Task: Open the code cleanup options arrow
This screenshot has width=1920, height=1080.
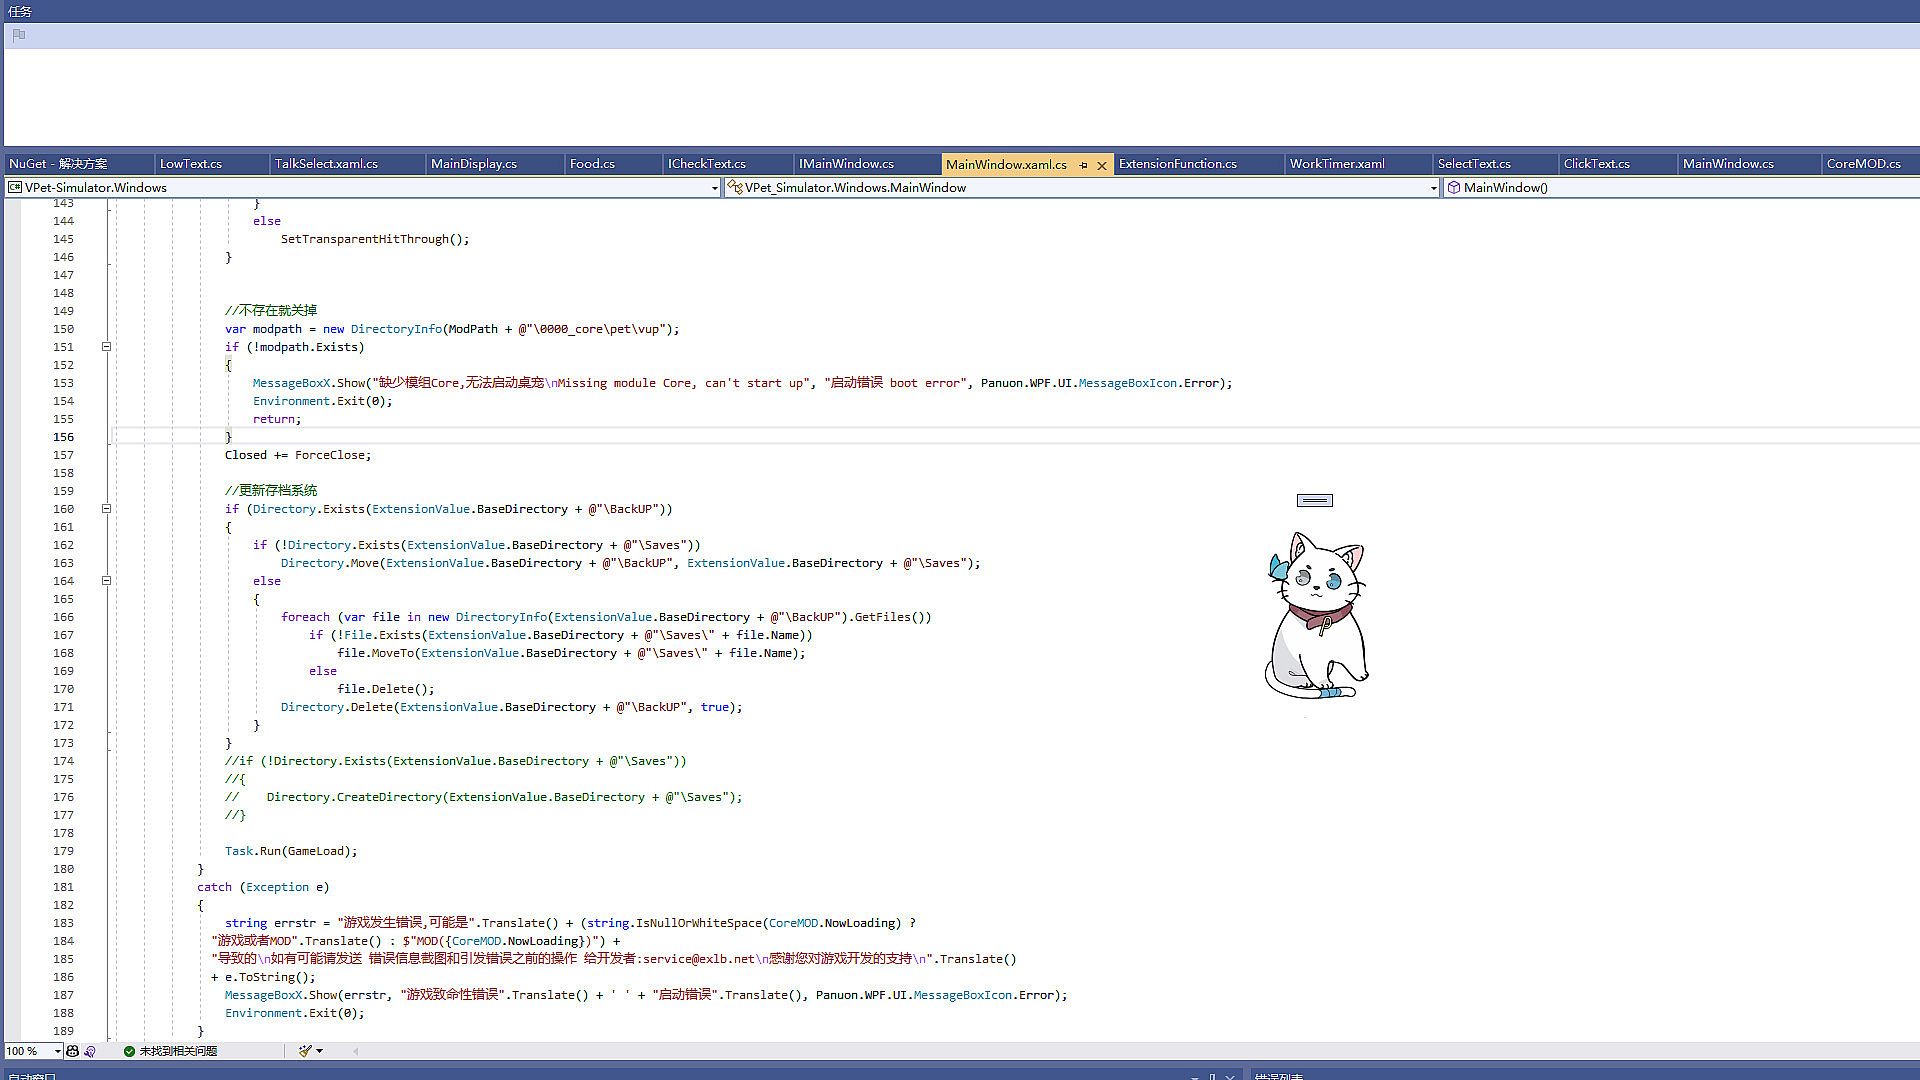Action: click(319, 1051)
